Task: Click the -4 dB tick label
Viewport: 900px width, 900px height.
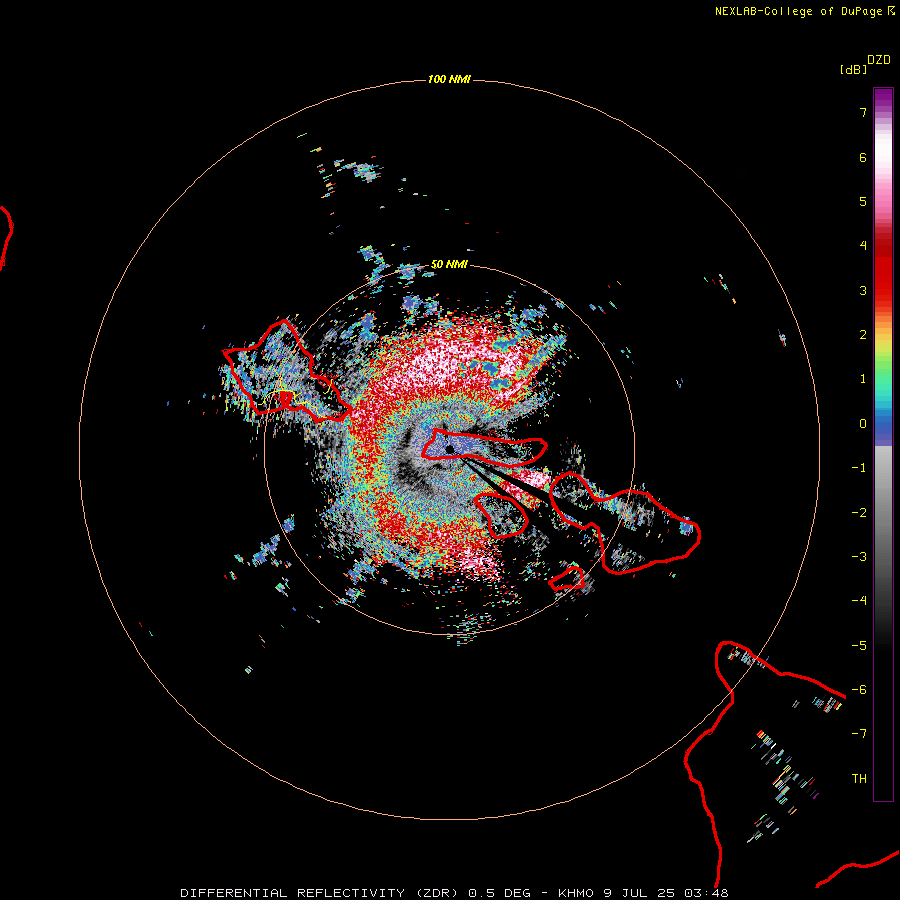Action: [x=859, y=601]
